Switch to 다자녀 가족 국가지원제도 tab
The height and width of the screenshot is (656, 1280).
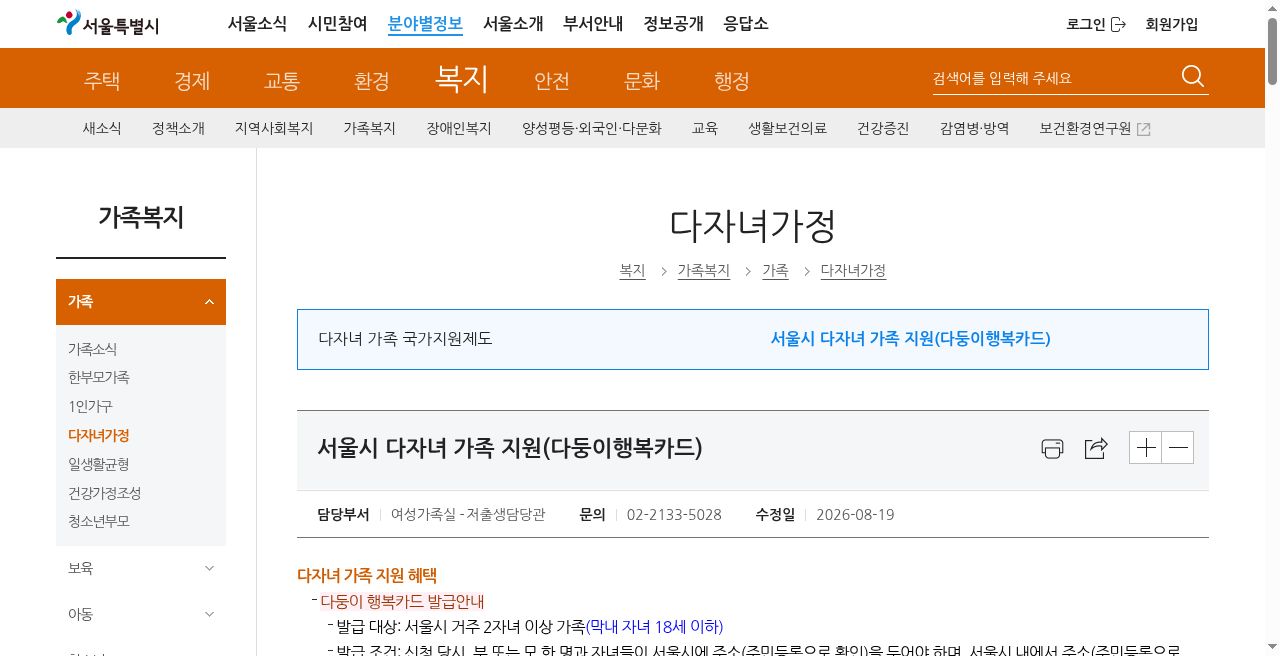tap(405, 339)
